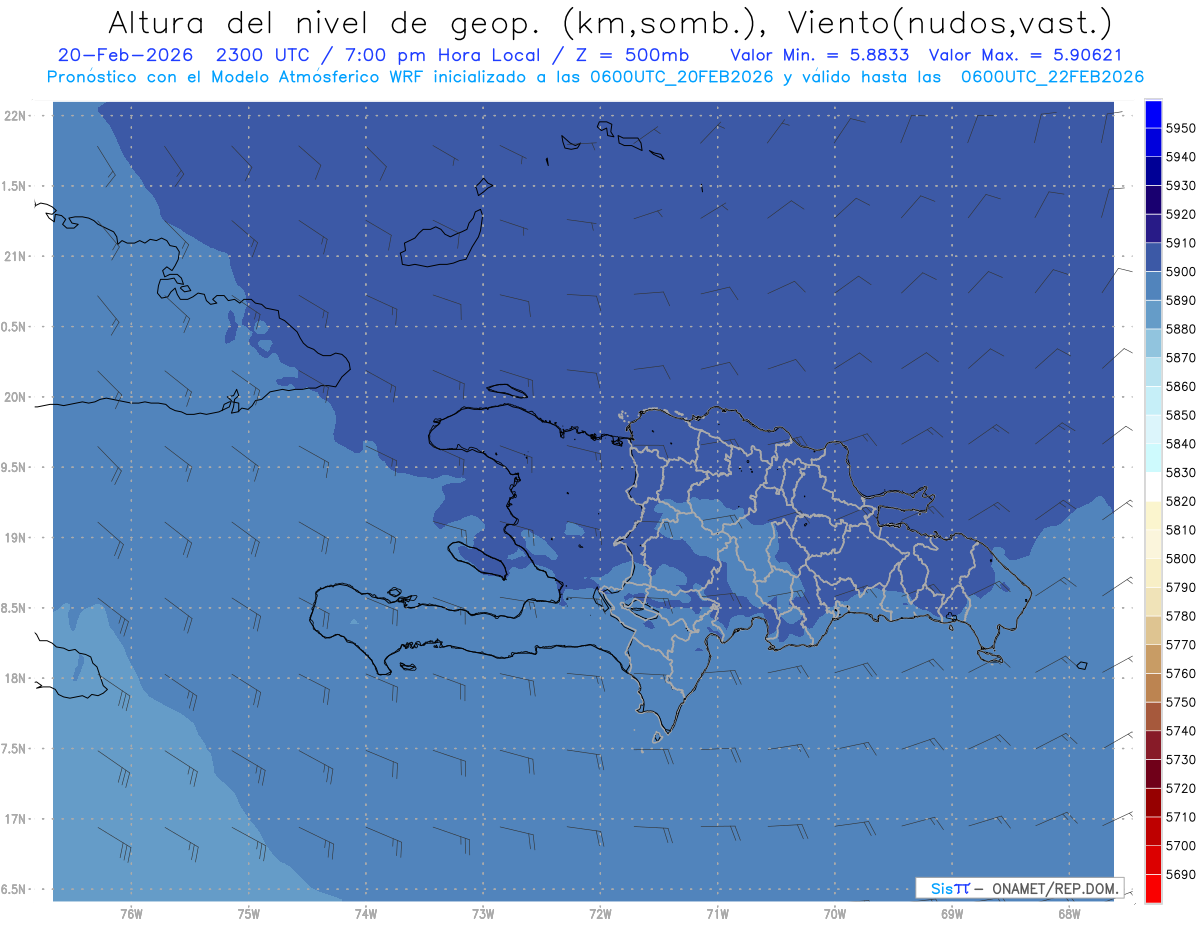Click the '5800' color scale label

[1180, 559]
